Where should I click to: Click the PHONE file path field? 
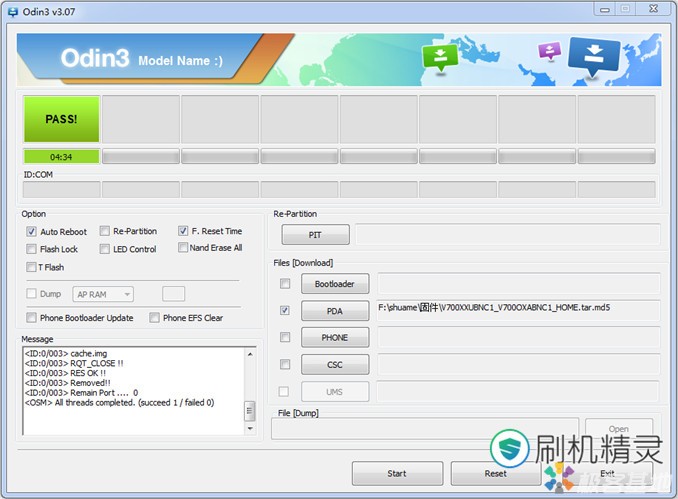(518, 338)
